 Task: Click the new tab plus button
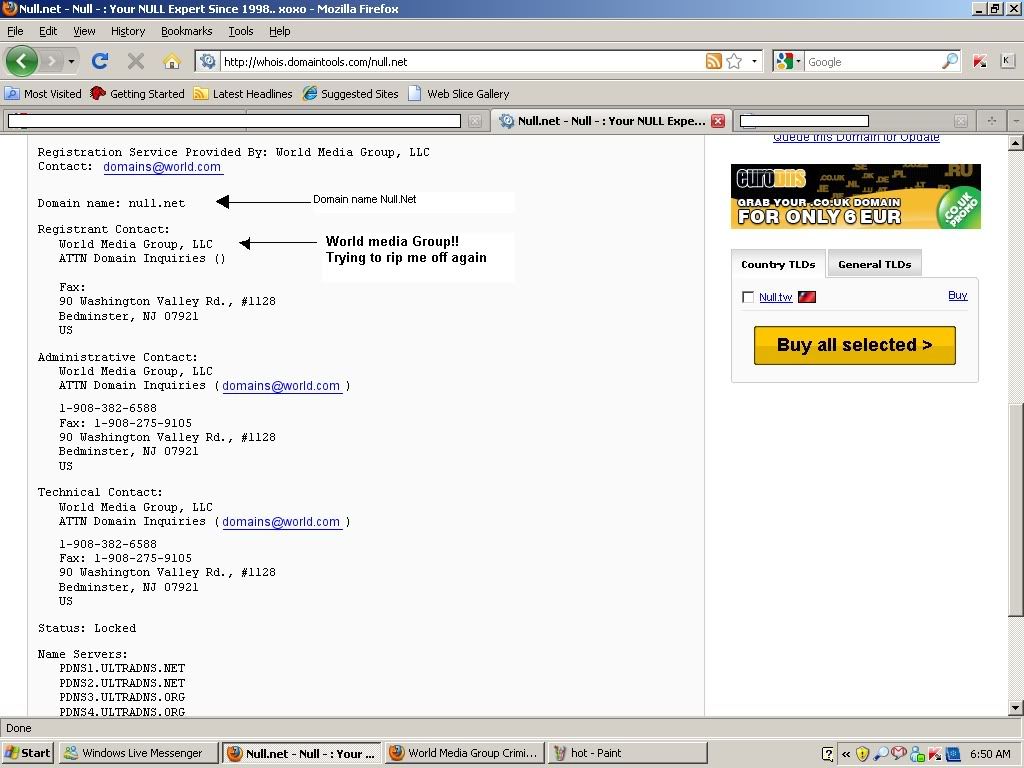point(991,121)
